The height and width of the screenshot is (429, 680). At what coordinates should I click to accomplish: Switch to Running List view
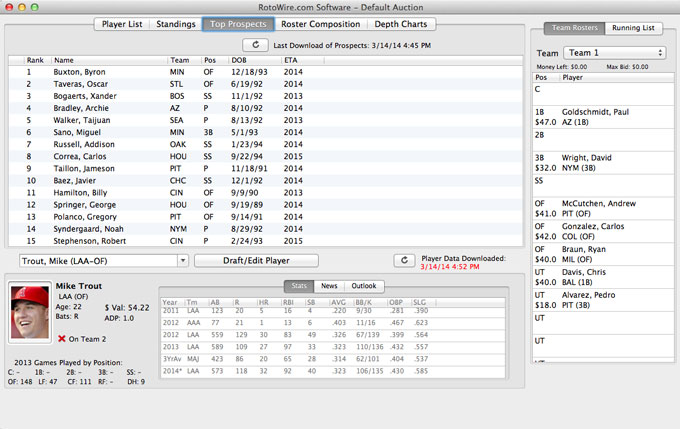[x=633, y=28]
